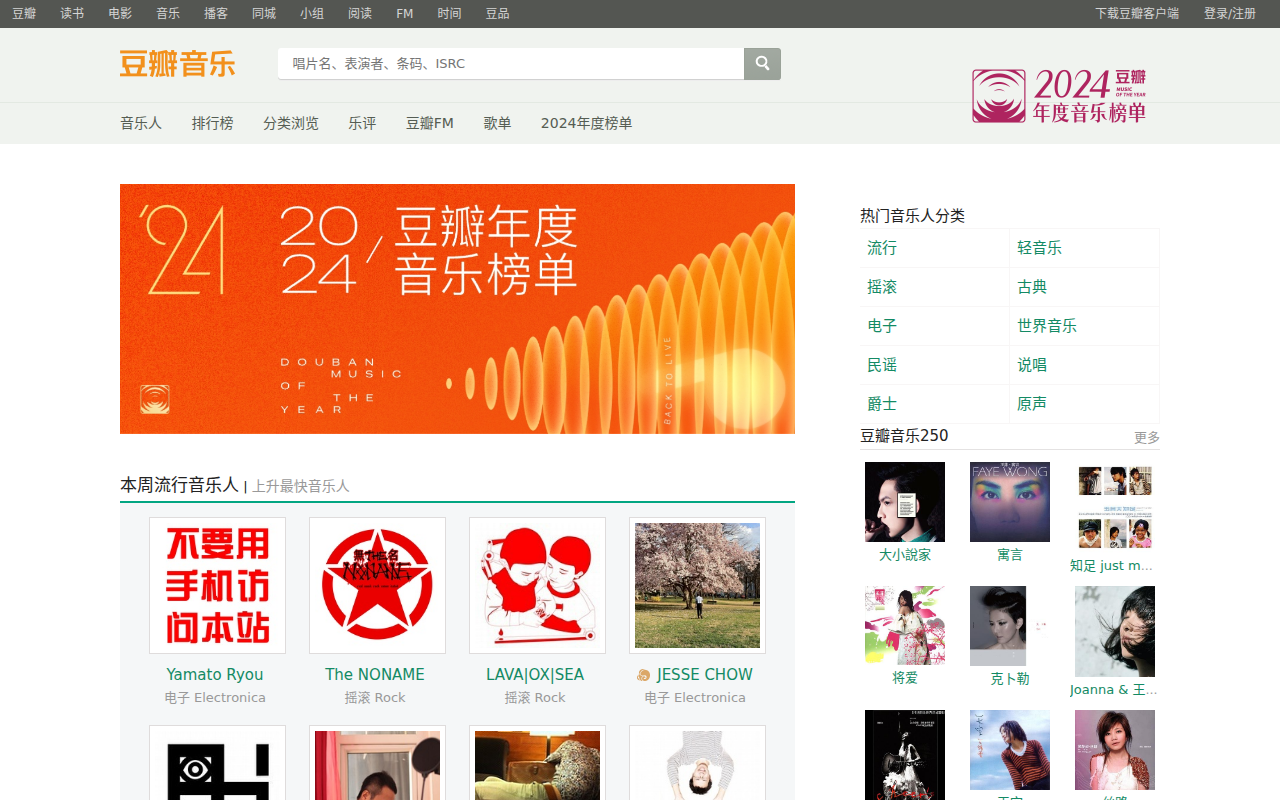1280x800 pixels.
Task: Show 更多 of 豆瓣音乐250
Action: pos(1146,437)
